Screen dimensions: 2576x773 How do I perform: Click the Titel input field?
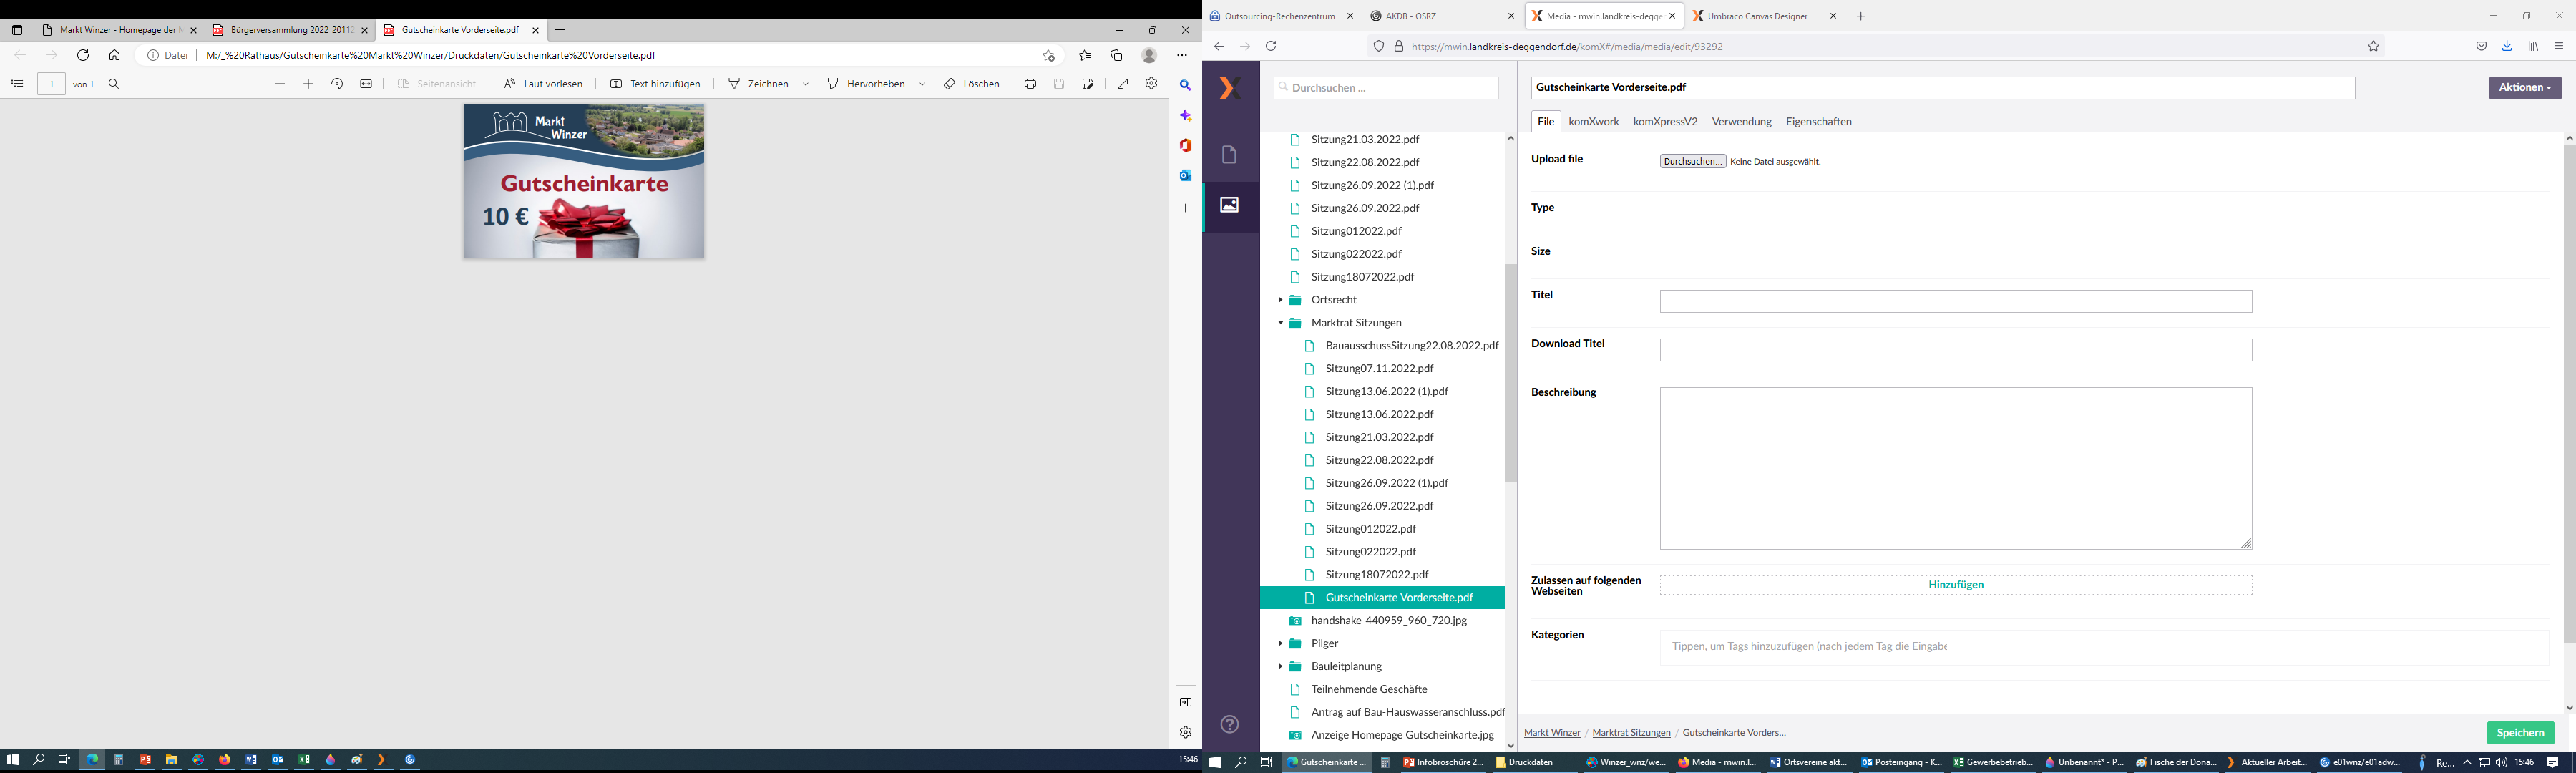pyautogui.click(x=1955, y=302)
